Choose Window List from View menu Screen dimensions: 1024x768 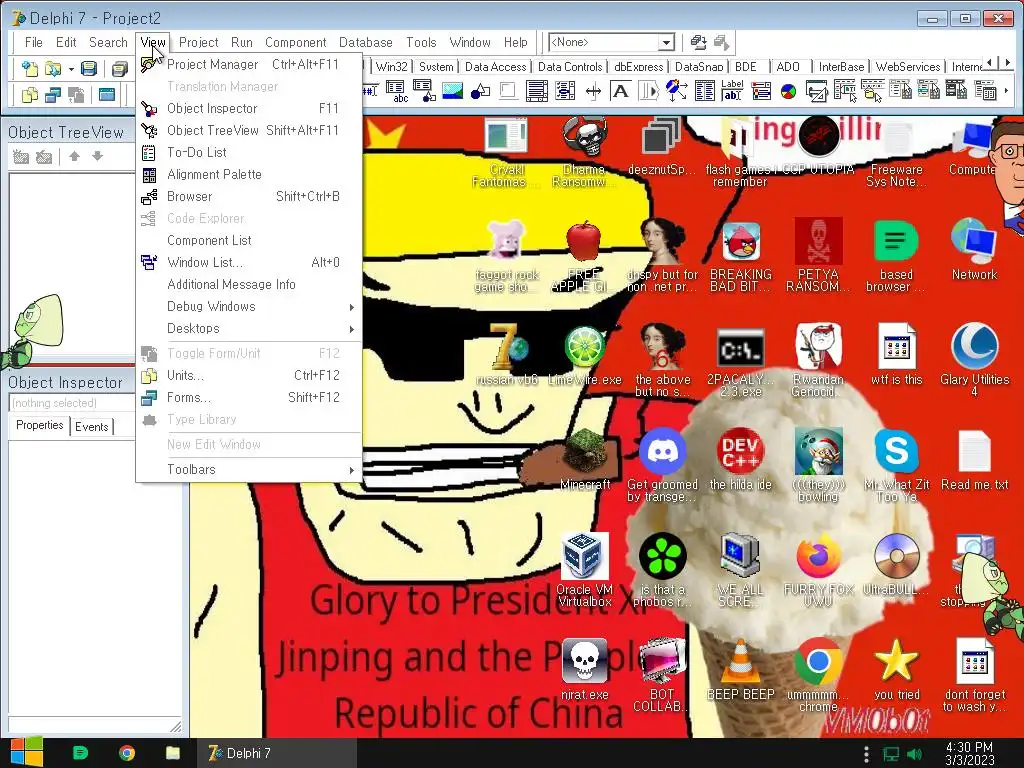pyautogui.click(x=251, y=263)
